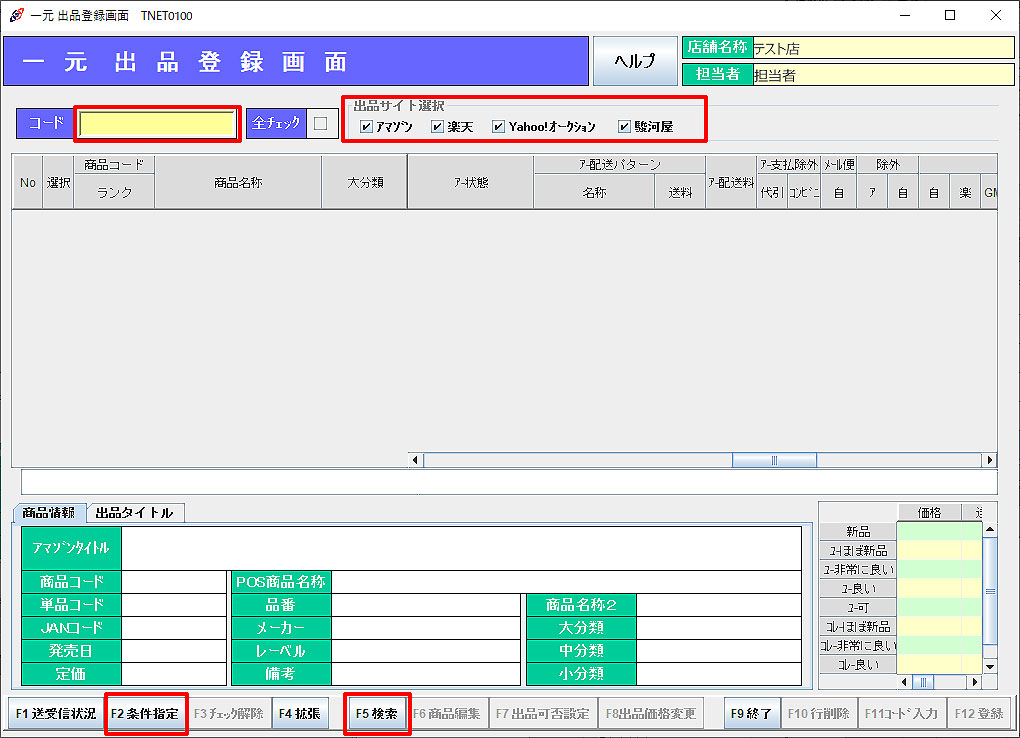Click the F4 拡張 button
This screenshot has width=1020, height=738.
click(299, 714)
